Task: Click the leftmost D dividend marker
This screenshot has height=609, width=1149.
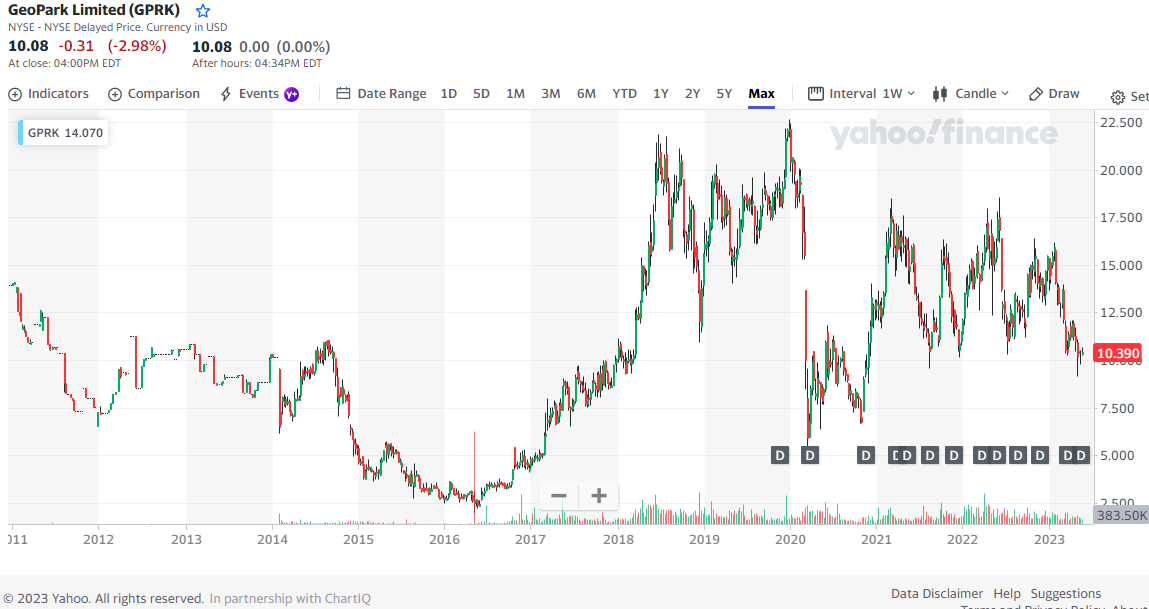Action: tap(780, 455)
